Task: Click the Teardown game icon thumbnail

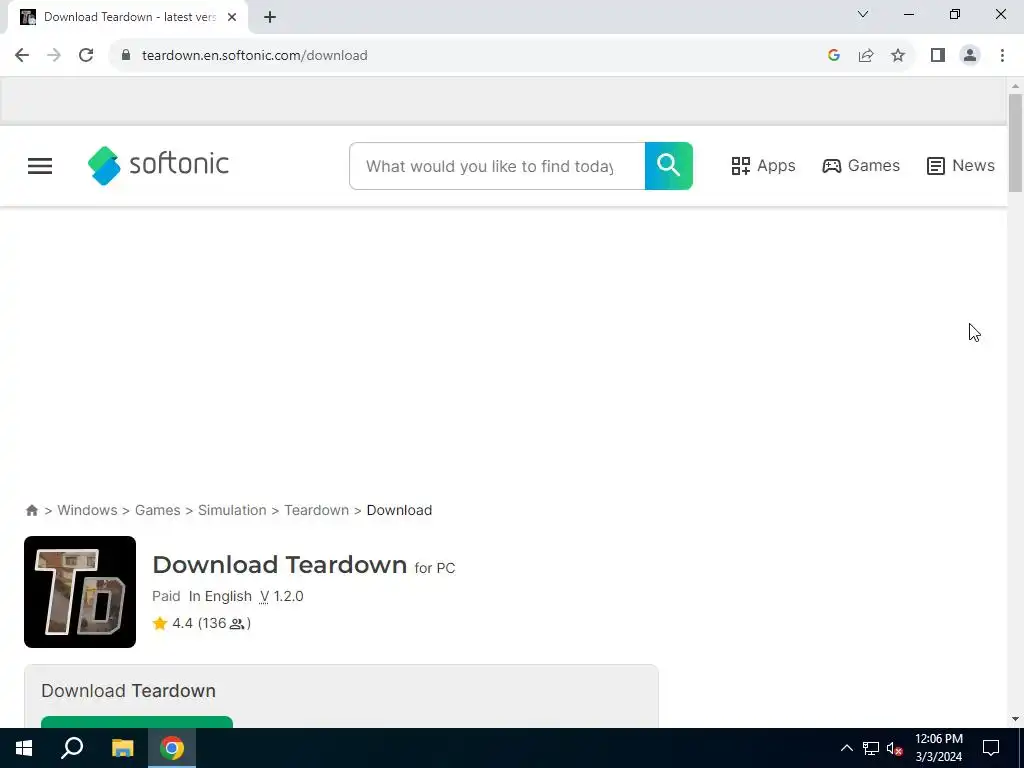Action: (80, 592)
